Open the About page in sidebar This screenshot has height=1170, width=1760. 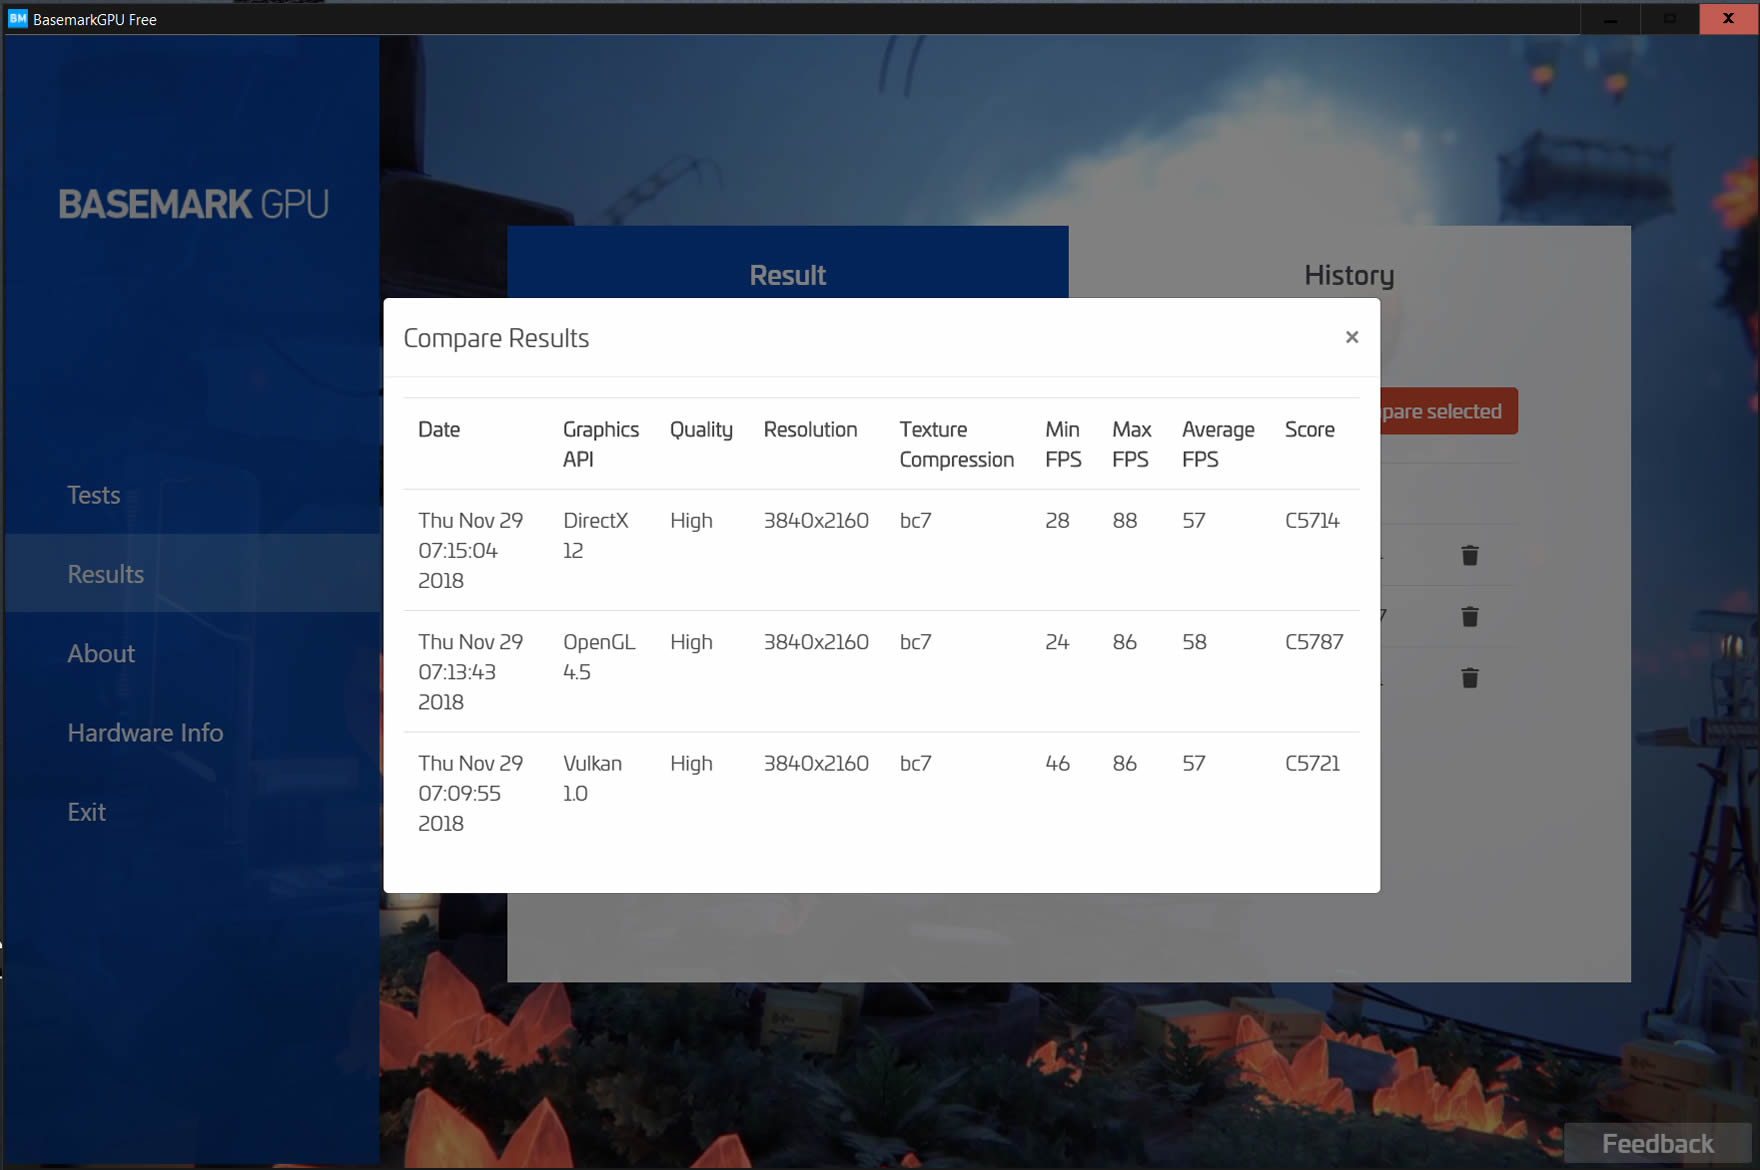click(101, 653)
